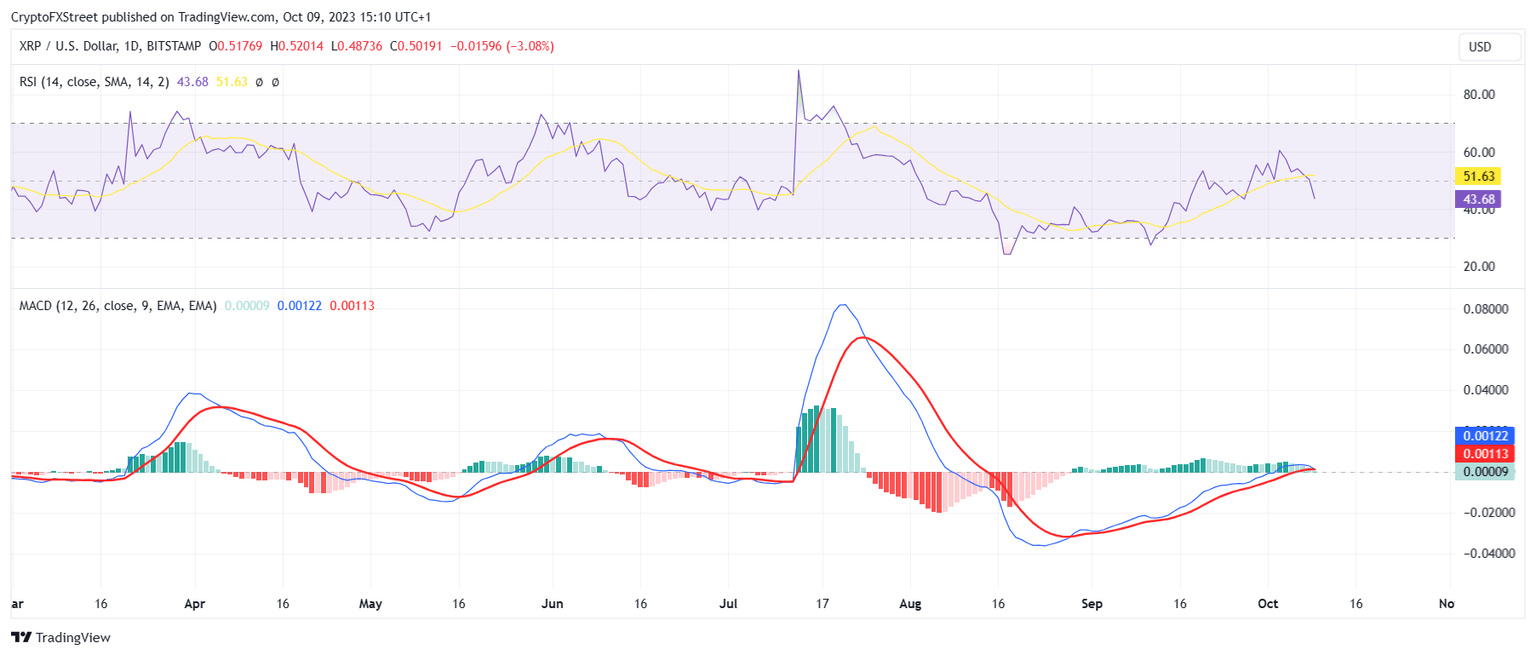Select the purple RSI value label 43.68

pos(1481,199)
